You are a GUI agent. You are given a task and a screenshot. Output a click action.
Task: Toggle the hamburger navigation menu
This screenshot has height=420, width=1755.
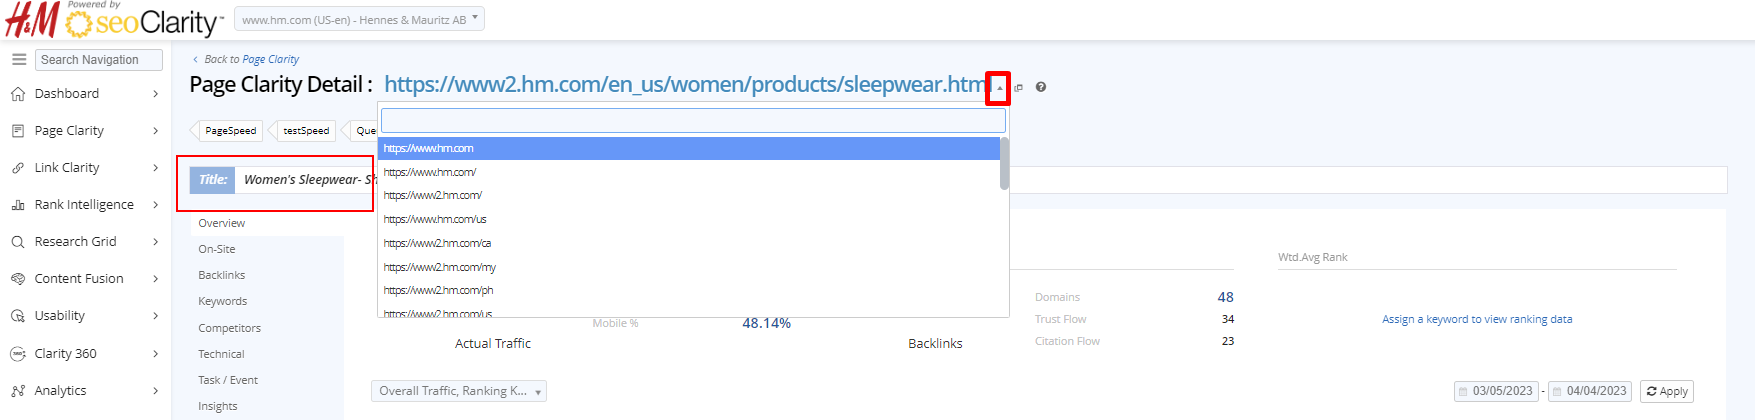(19, 60)
